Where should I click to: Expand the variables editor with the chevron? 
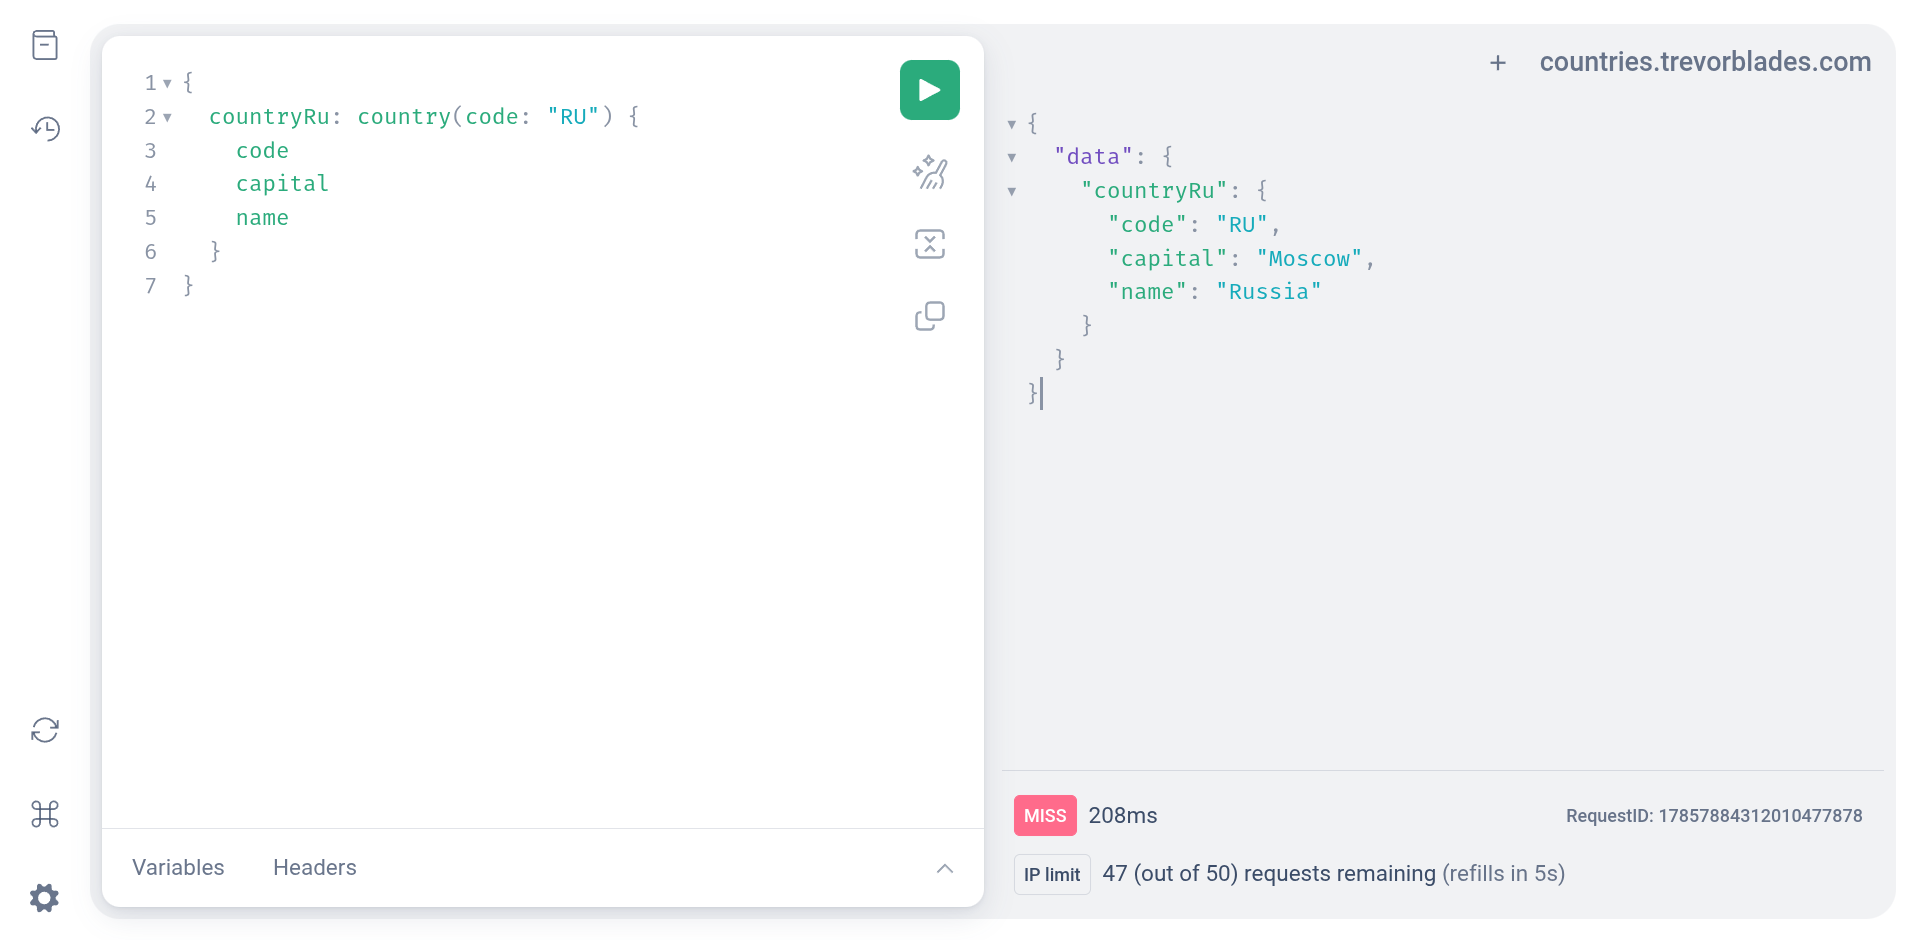point(945,868)
